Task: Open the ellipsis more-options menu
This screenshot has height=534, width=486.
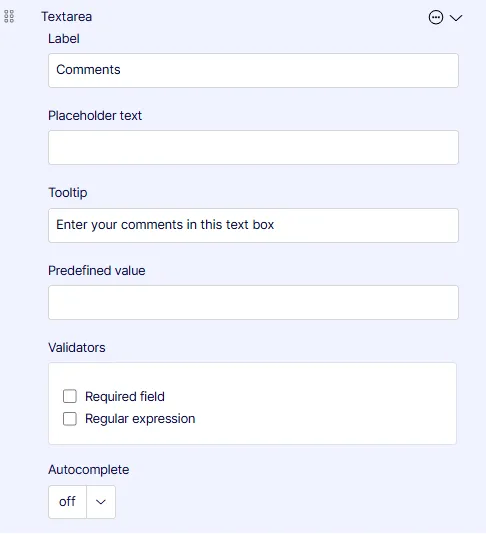Action: (436, 17)
